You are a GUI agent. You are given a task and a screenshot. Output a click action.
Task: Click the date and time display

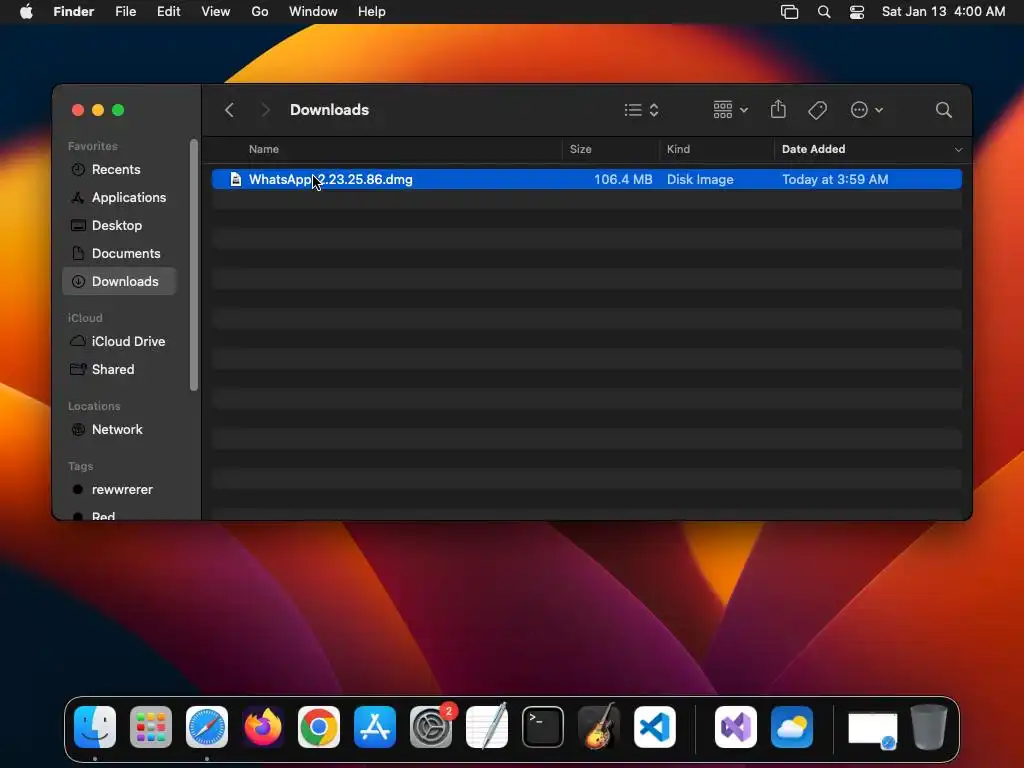click(x=943, y=12)
